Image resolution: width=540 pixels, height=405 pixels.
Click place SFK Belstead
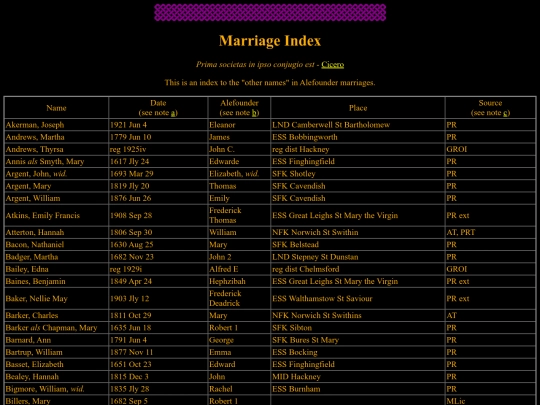[295, 245]
